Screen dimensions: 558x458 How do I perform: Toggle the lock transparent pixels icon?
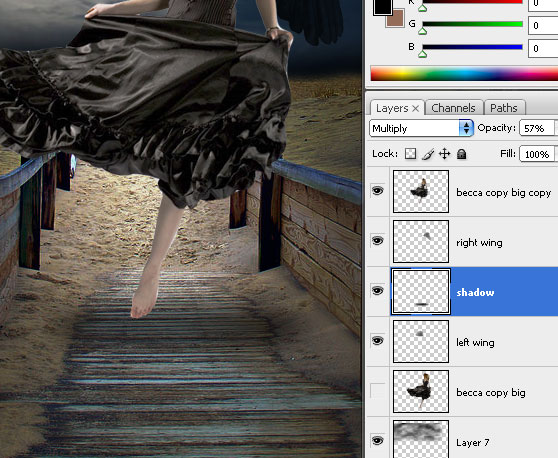tap(410, 154)
